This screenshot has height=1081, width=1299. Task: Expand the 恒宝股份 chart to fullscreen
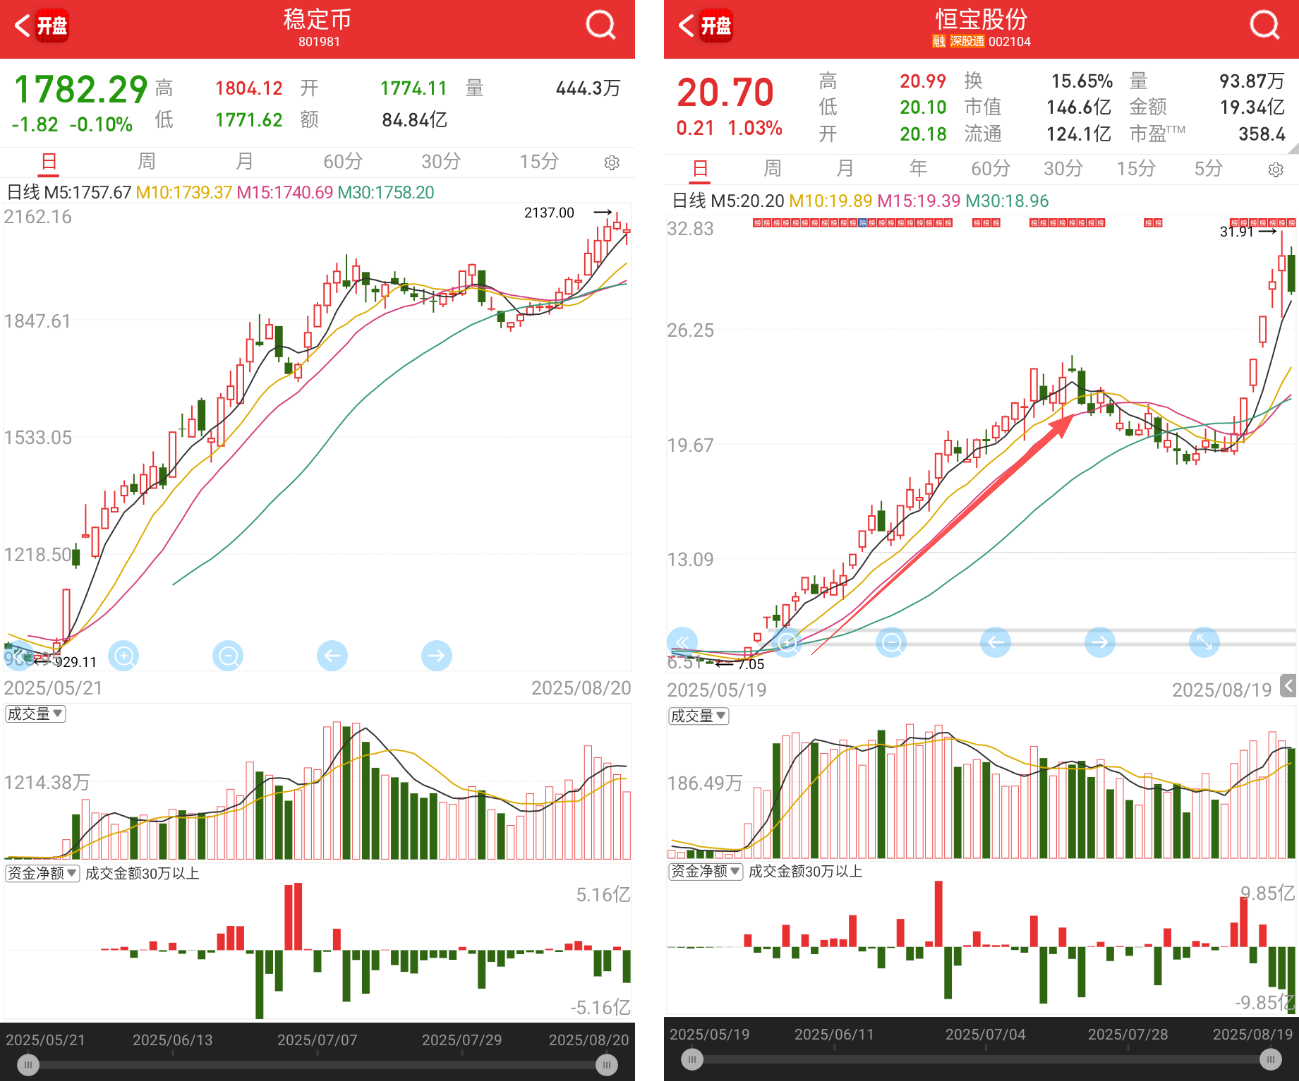click(x=1204, y=642)
